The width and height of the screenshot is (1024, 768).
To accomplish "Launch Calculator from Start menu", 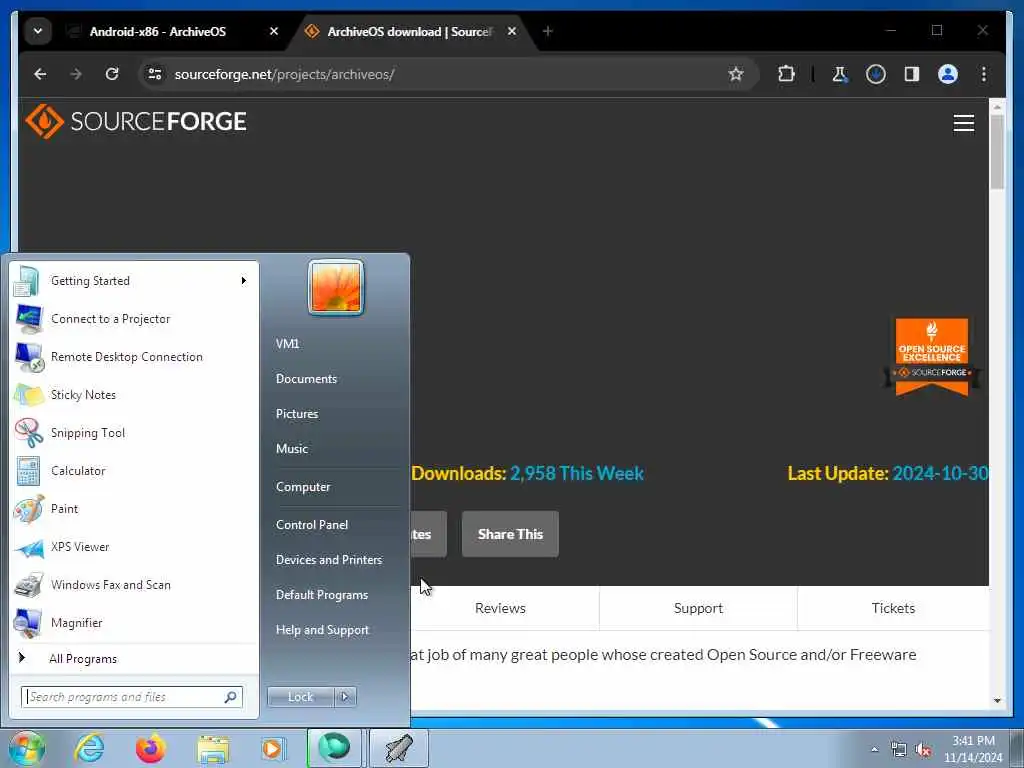I will pos(134,471).
